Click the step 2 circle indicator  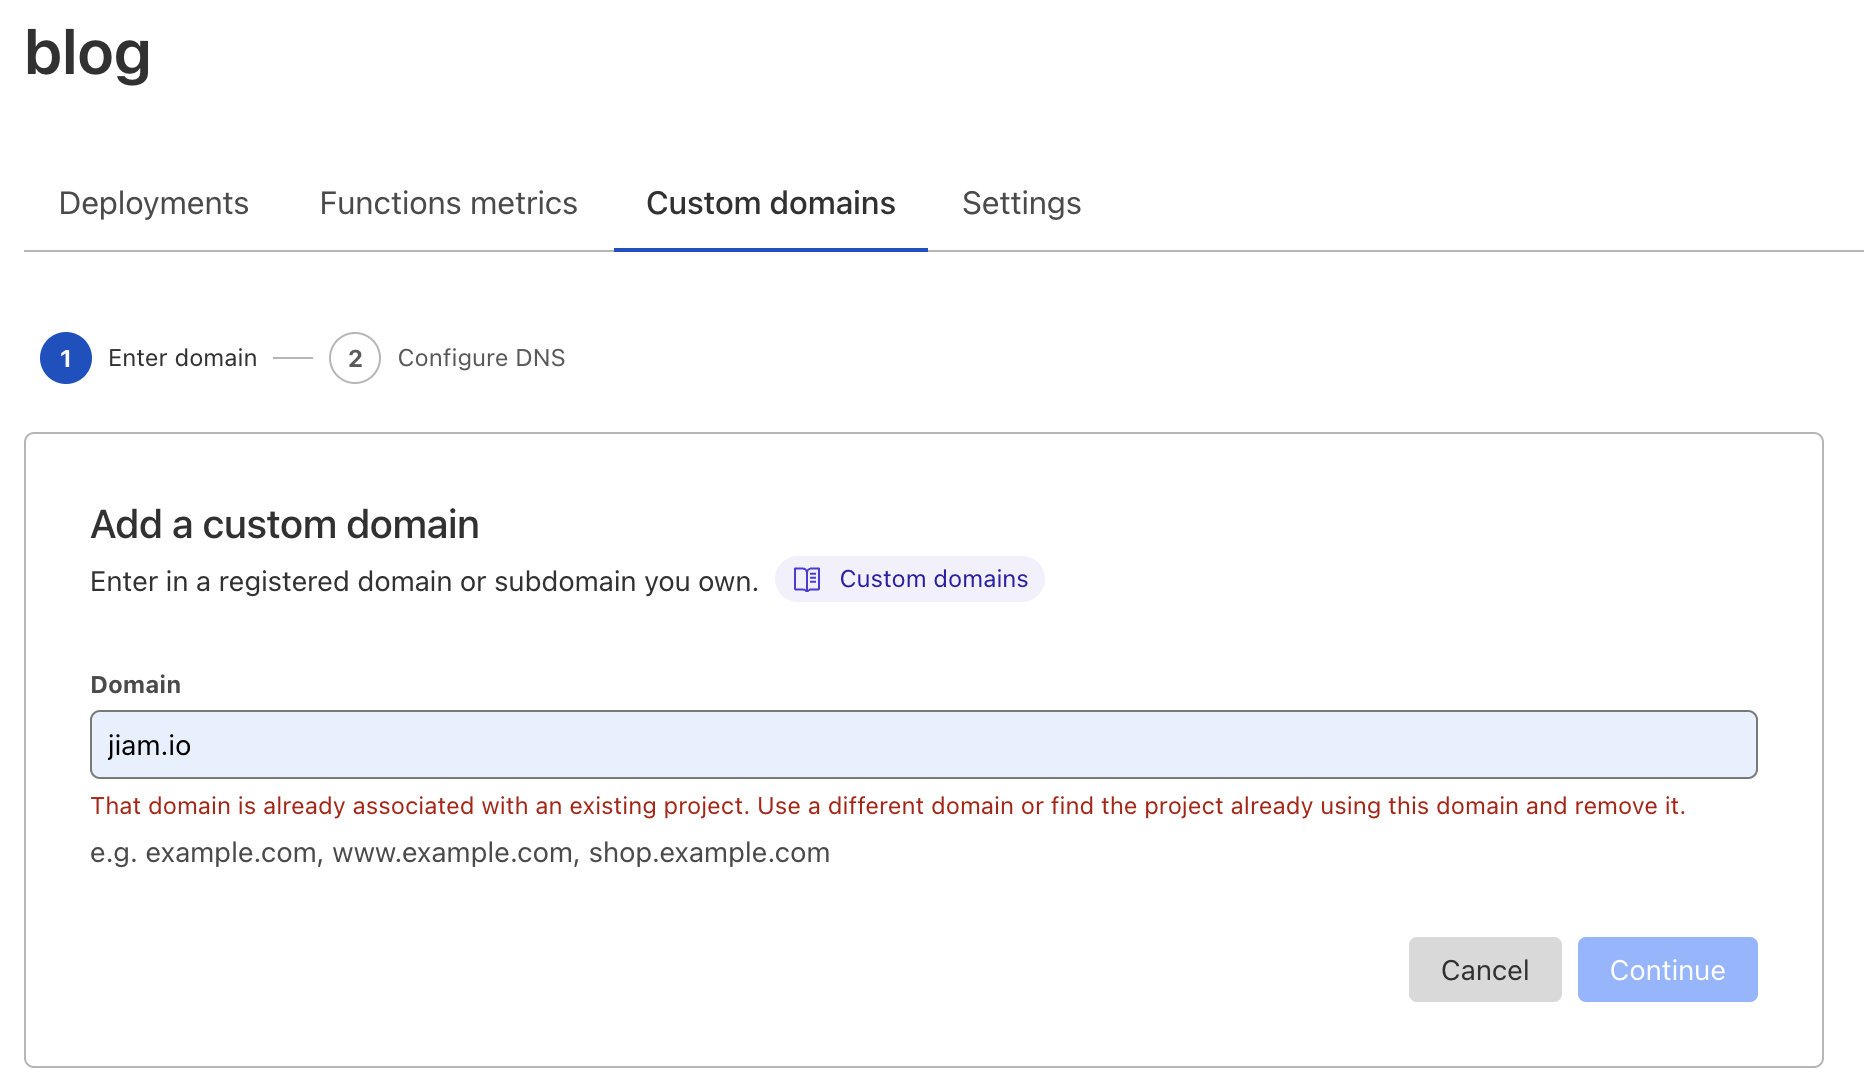(x=355, y=358)
